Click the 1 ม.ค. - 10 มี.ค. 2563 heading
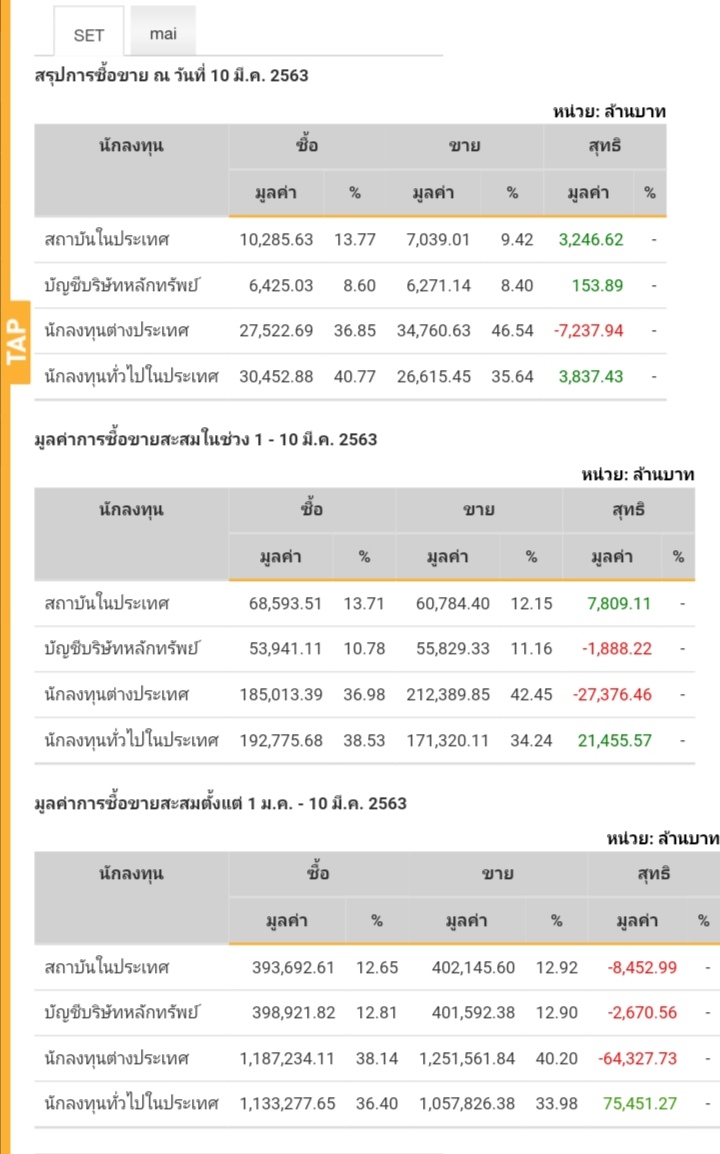The width and height of the screenshot is (720, 1154). [220, 803]
